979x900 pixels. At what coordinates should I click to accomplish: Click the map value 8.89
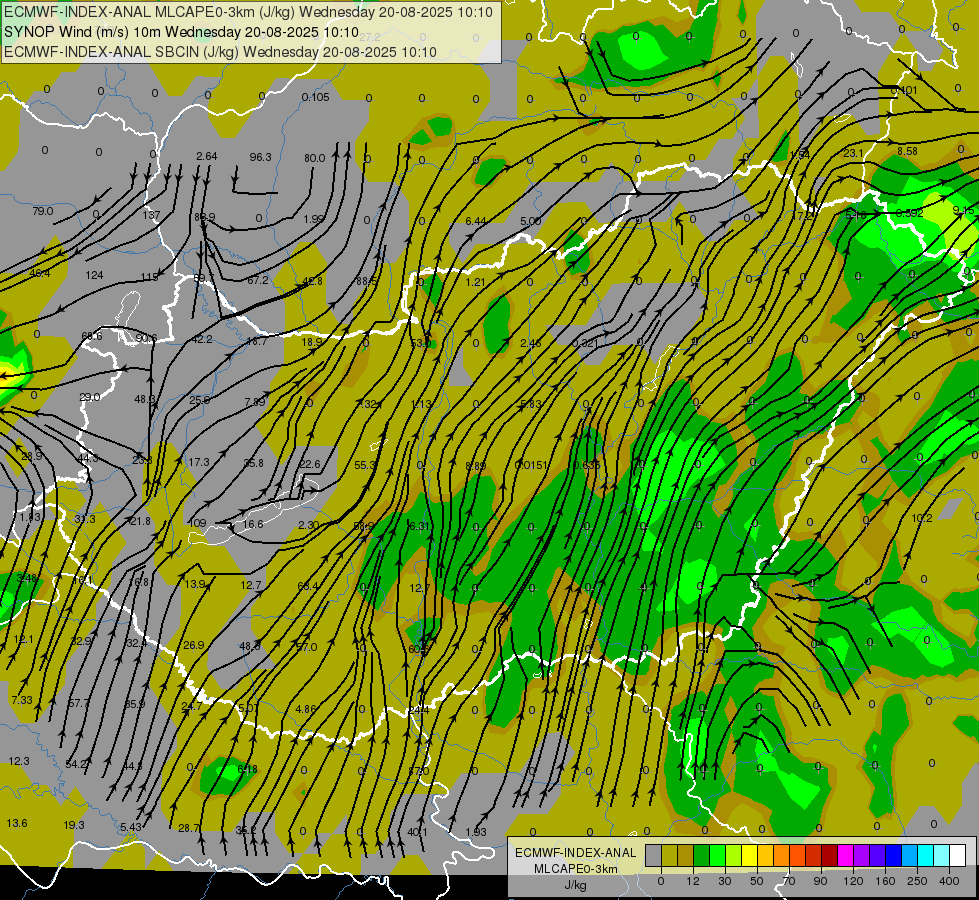(x=476, y=465)
